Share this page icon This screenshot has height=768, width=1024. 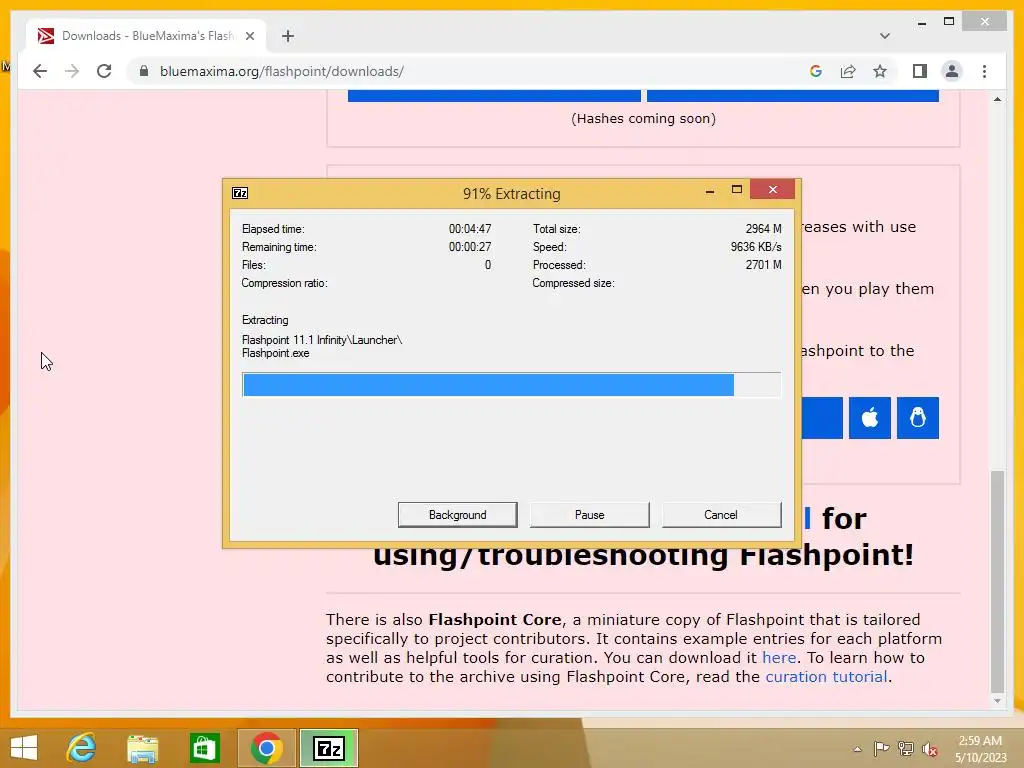[x=848, y=71]
